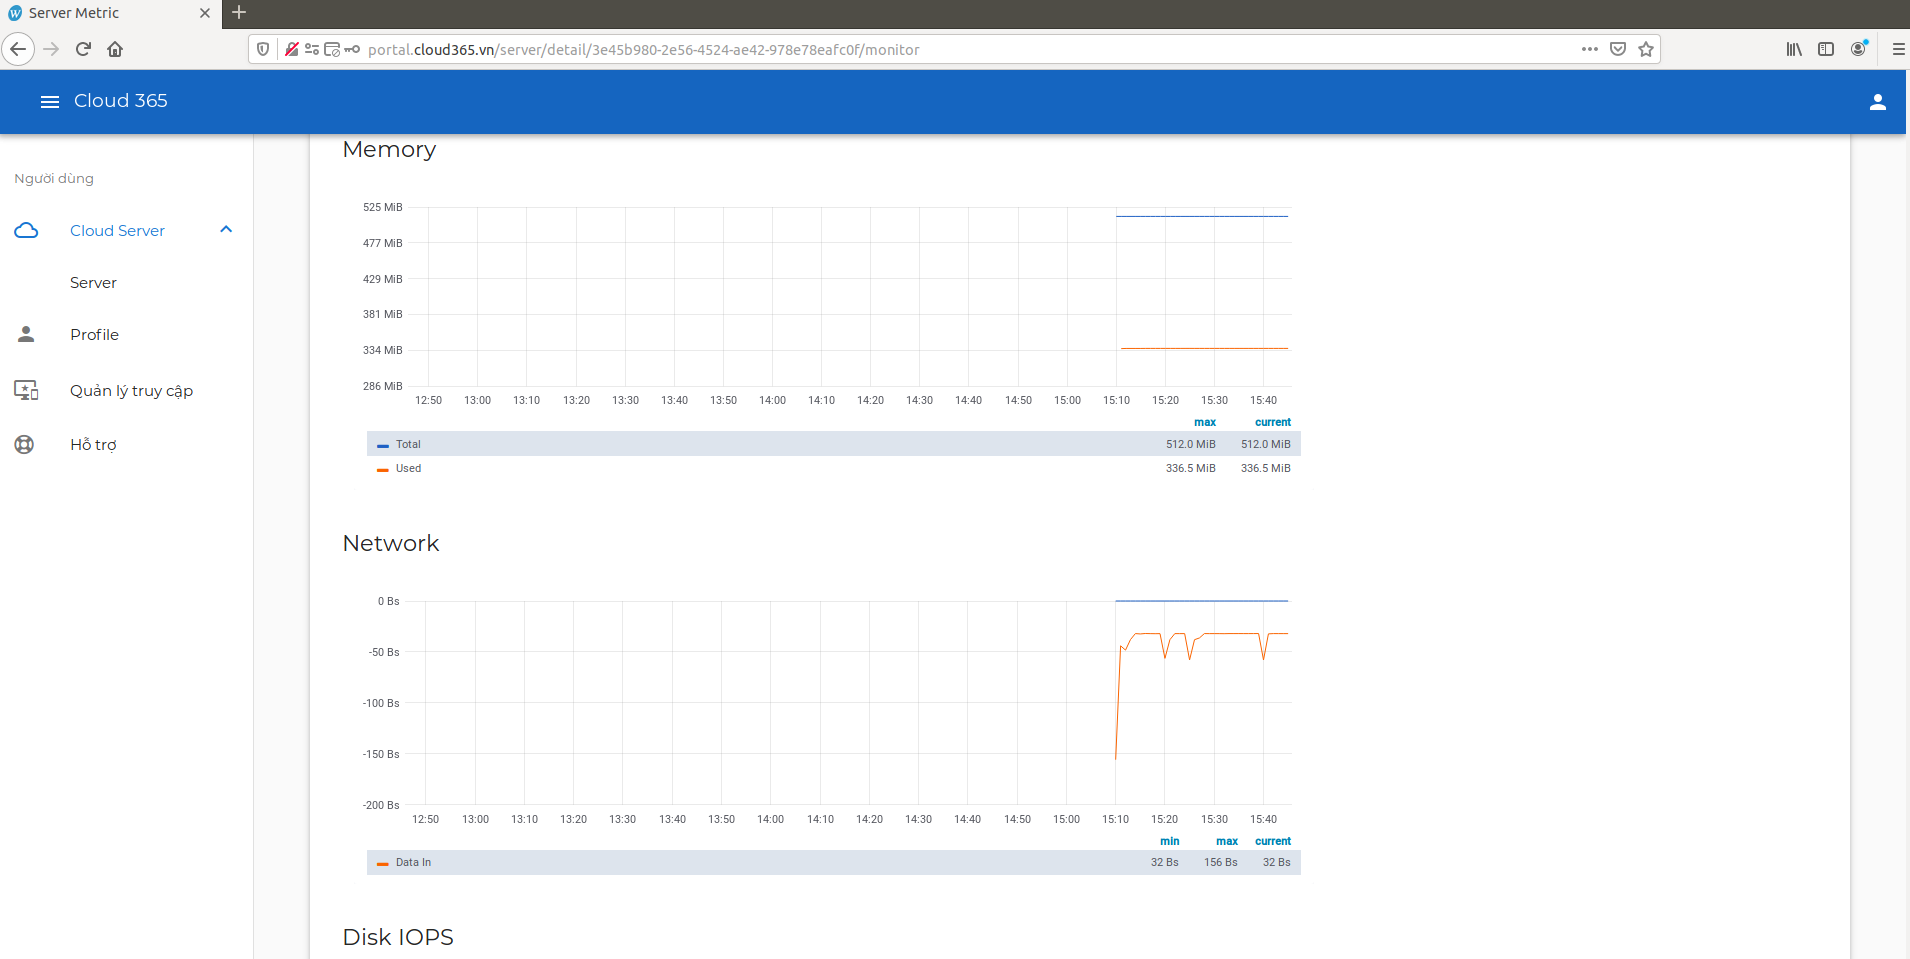Open page actions three-dots menu

coord(1589,49)
